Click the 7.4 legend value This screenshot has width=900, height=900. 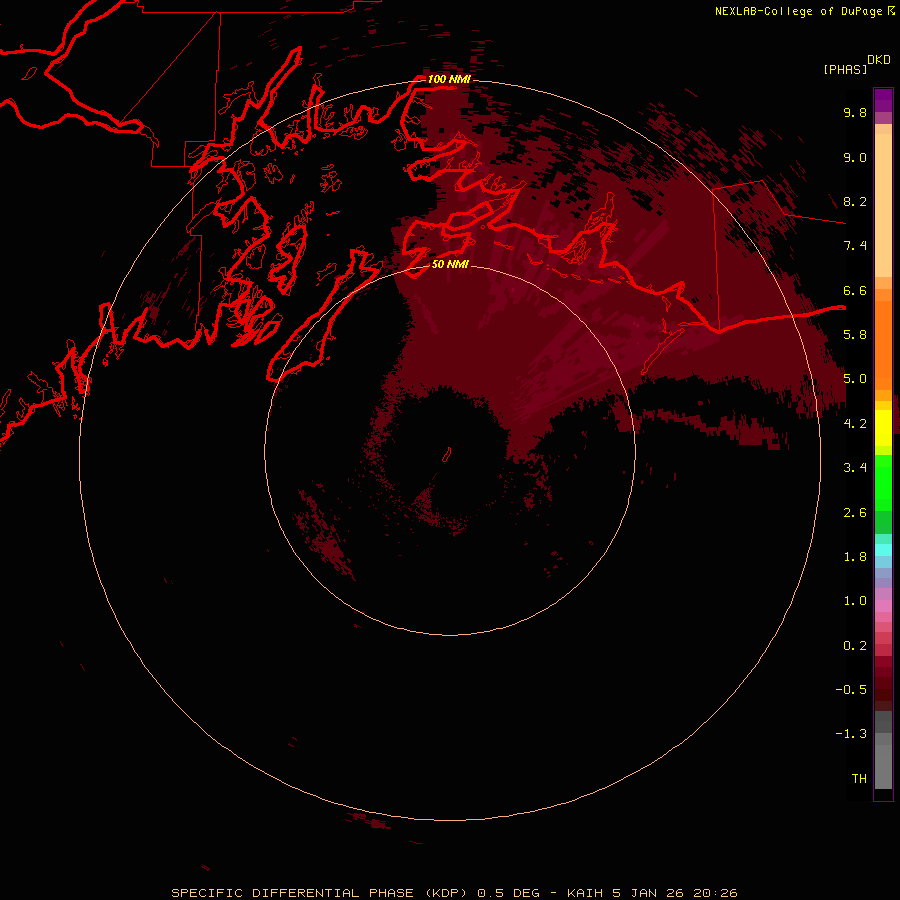pyautogui.click(x=855, y=246)
